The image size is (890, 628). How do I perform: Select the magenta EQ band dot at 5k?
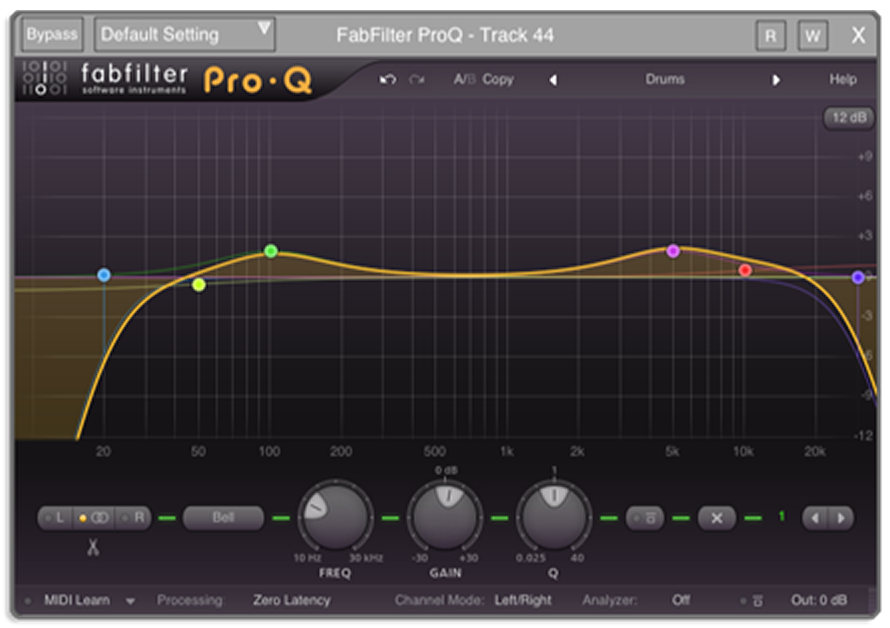(673, 250)
